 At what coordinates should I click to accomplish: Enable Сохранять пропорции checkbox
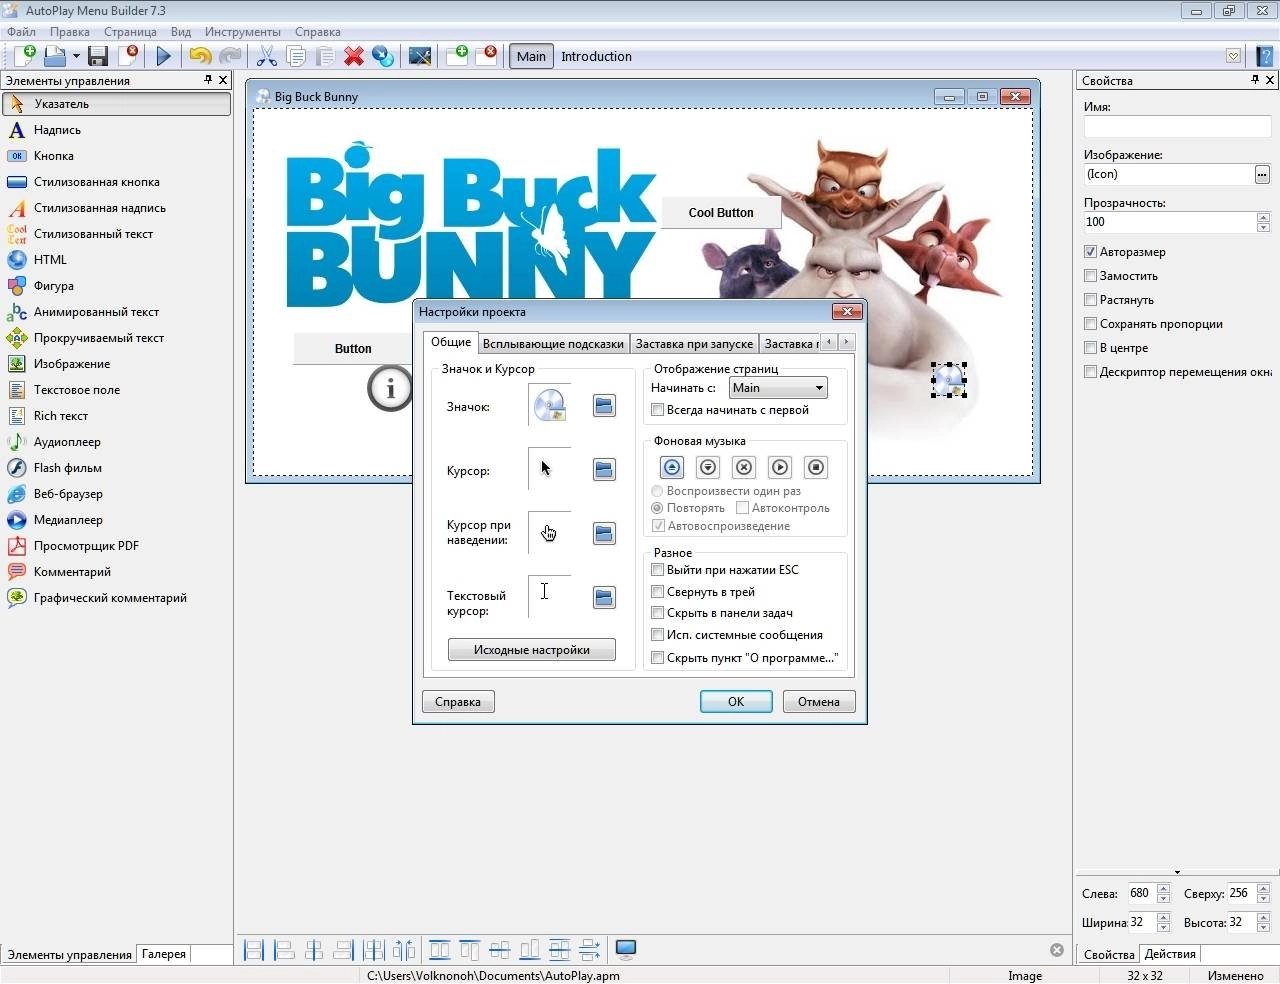coord(1091,324)
